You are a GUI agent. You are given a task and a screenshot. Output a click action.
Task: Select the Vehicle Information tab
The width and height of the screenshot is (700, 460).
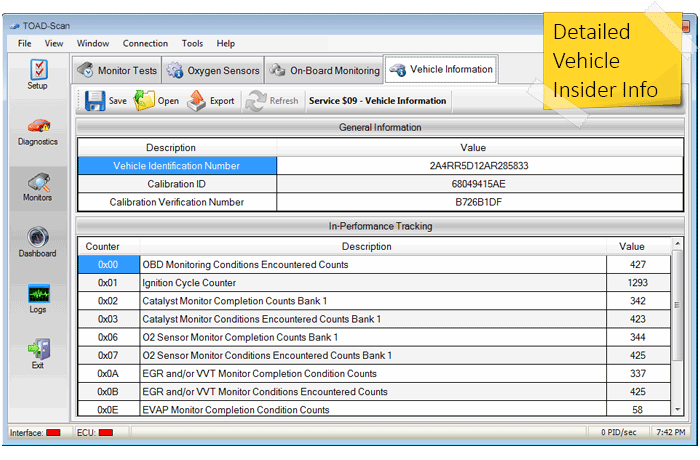coord(441,69)
